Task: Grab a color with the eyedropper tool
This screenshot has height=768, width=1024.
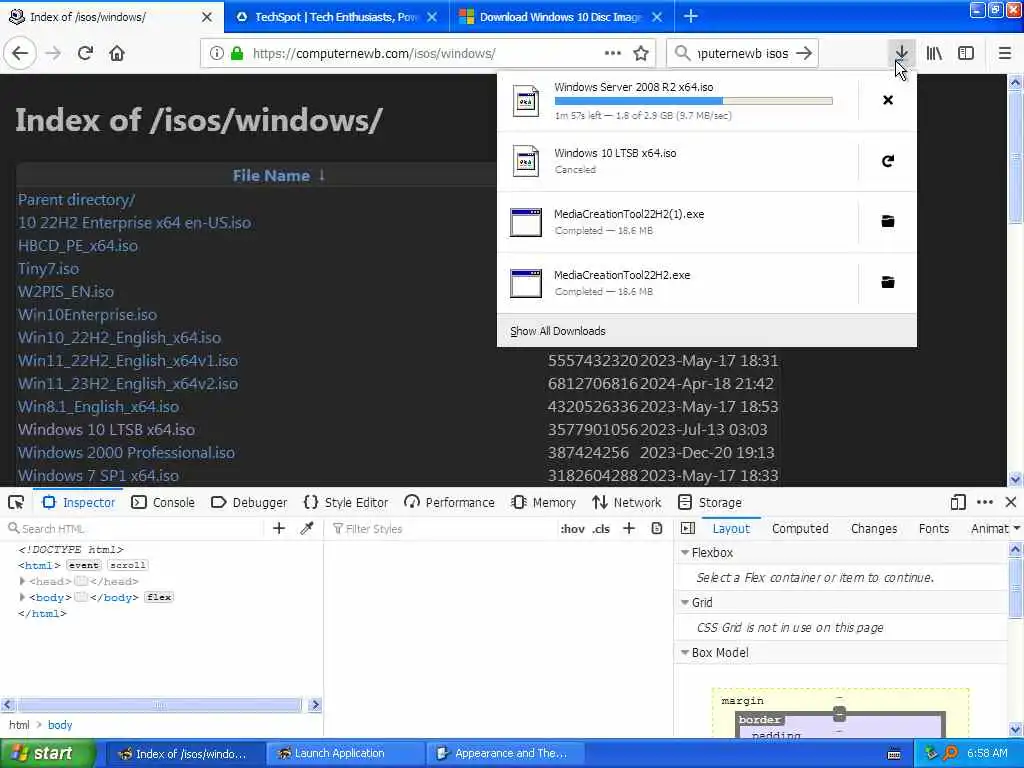Action: [x=307, y=528]
